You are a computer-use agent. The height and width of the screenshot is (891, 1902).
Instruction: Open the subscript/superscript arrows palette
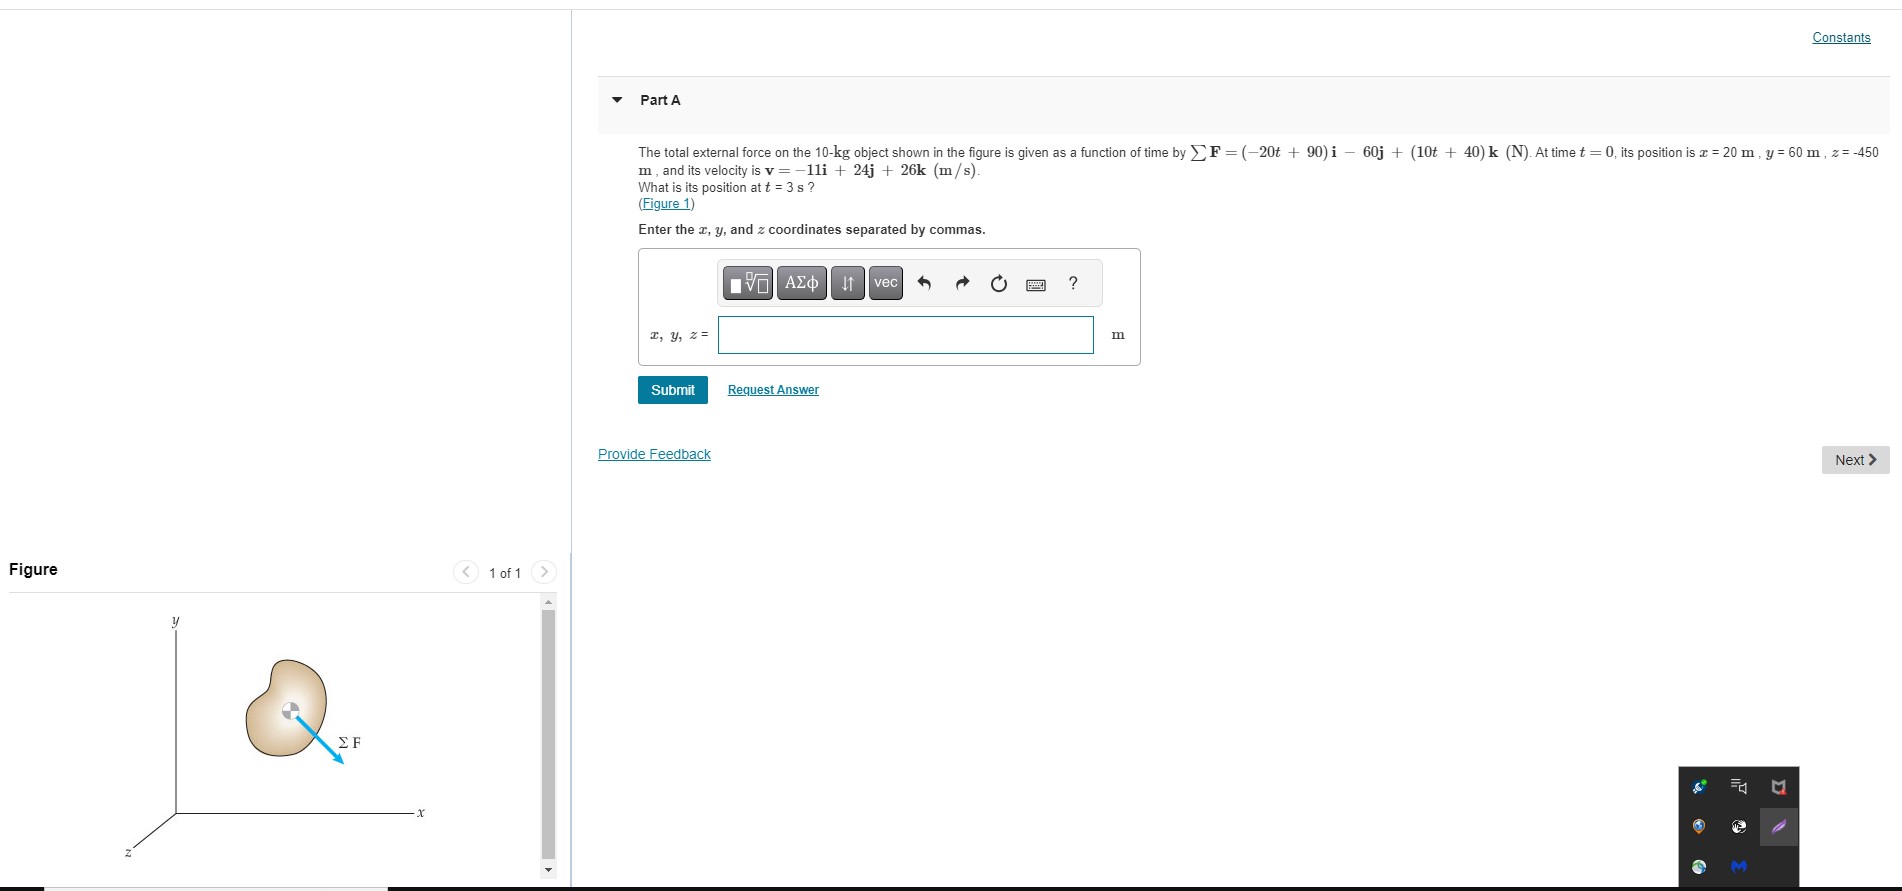tap(847, 283)
